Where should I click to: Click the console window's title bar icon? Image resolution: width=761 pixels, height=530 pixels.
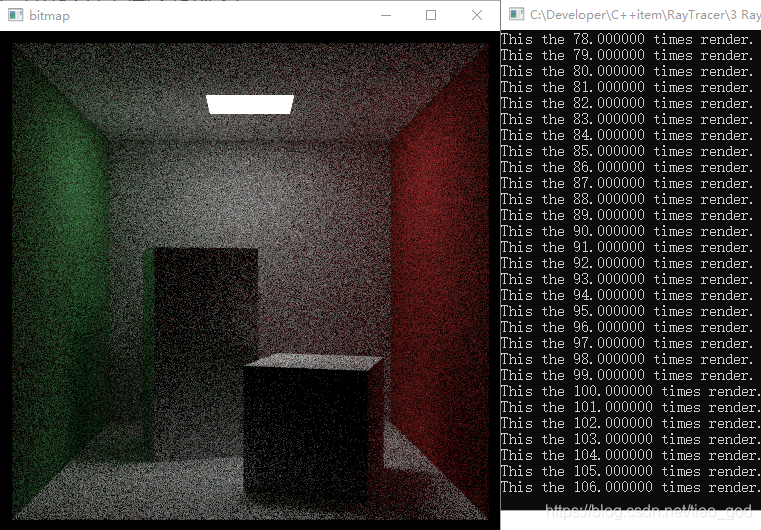click(x=516, y=14)
